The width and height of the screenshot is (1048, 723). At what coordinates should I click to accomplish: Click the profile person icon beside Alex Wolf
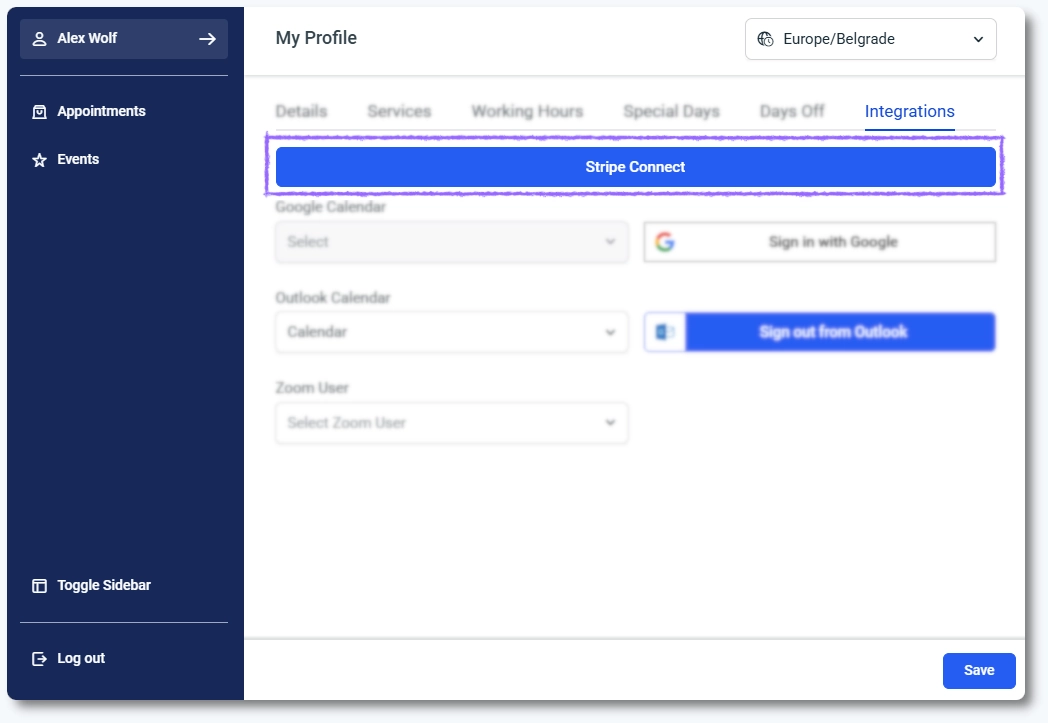(40, 38)
